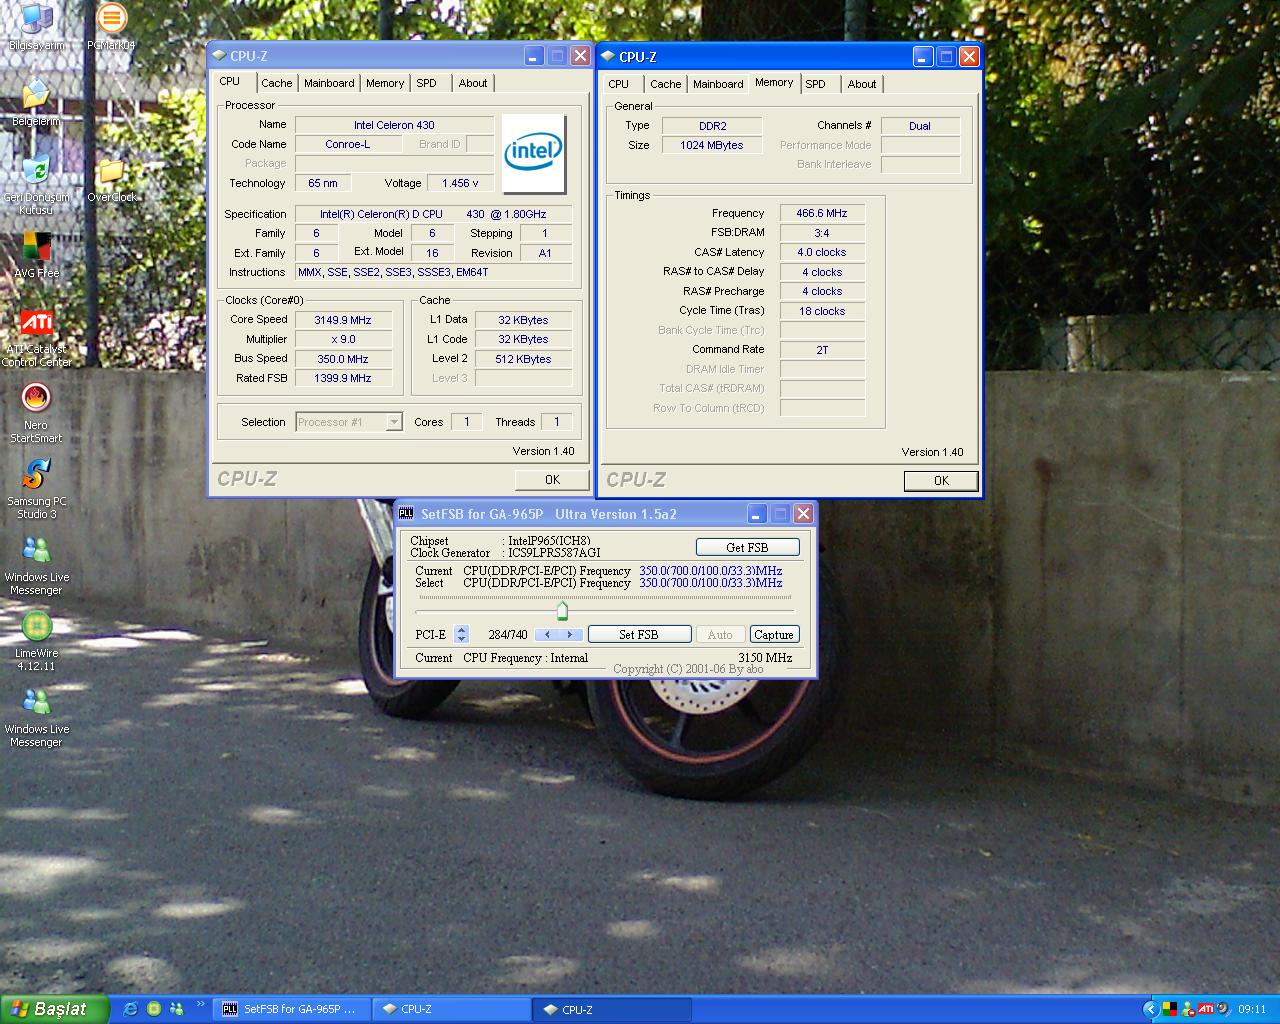
Task: Click memory Frequency value 466.6 MHz
Action: coord(822,213)
